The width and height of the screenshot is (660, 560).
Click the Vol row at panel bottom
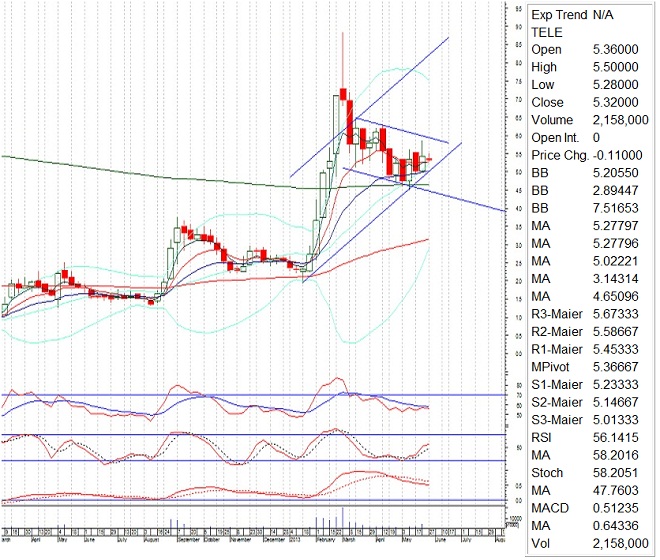click(590, 543)
